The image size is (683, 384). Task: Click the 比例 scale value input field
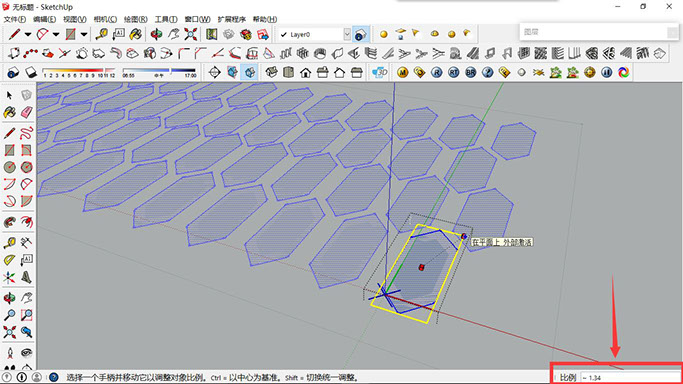(630, 377)
